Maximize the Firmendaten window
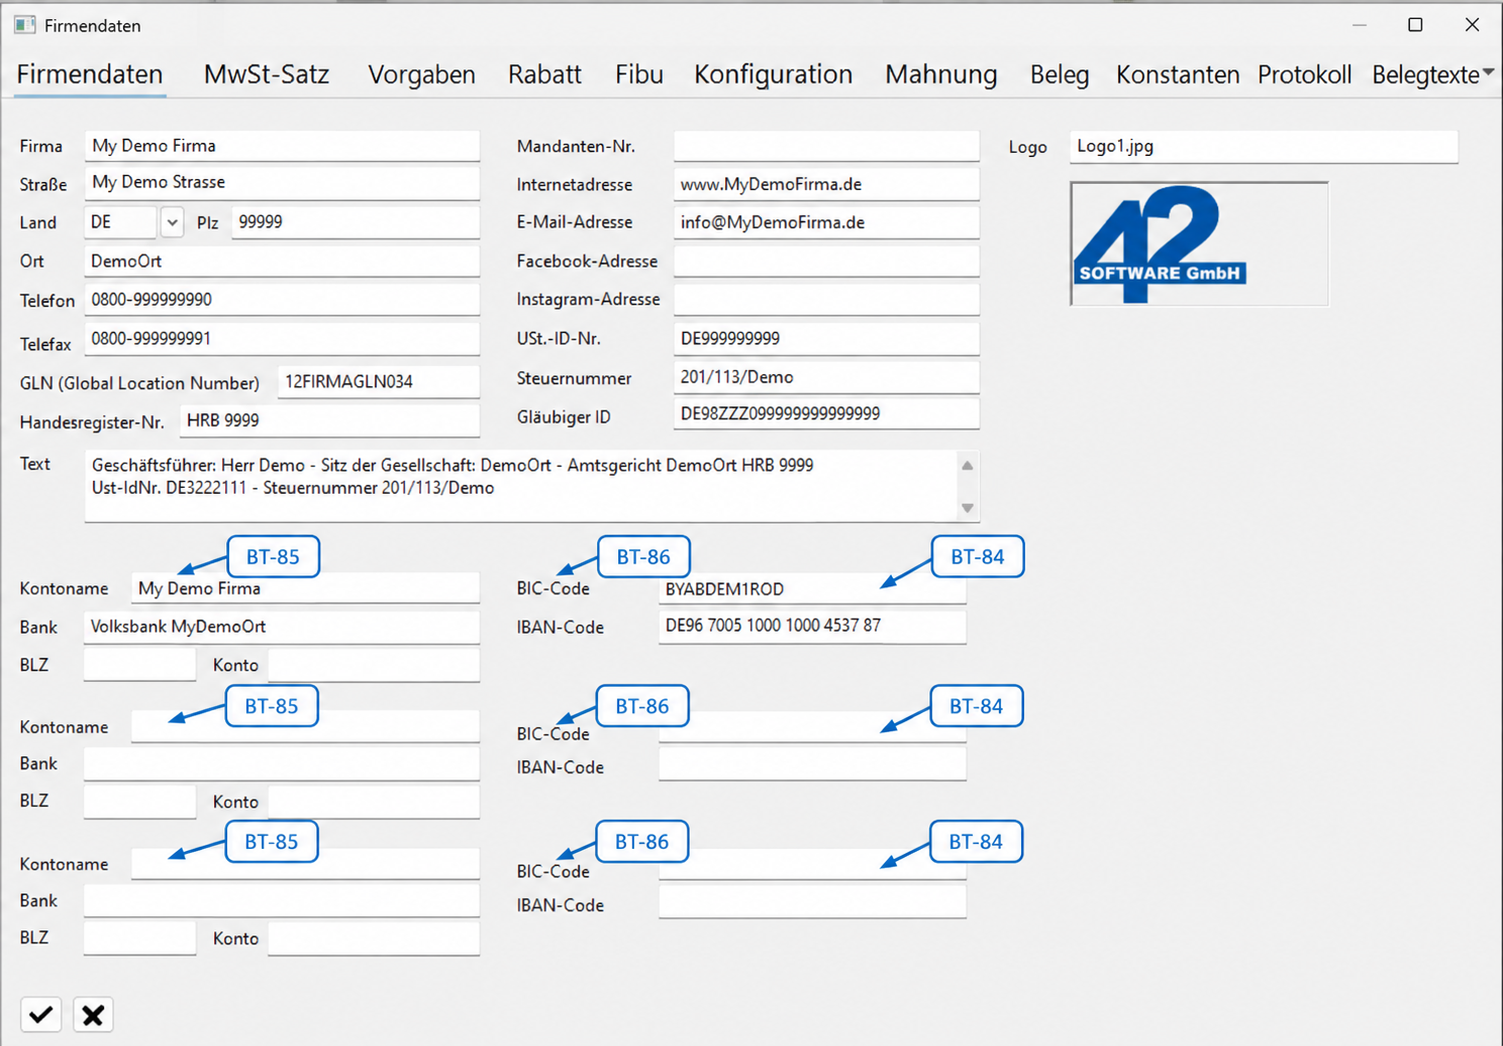 (1415, 25)
